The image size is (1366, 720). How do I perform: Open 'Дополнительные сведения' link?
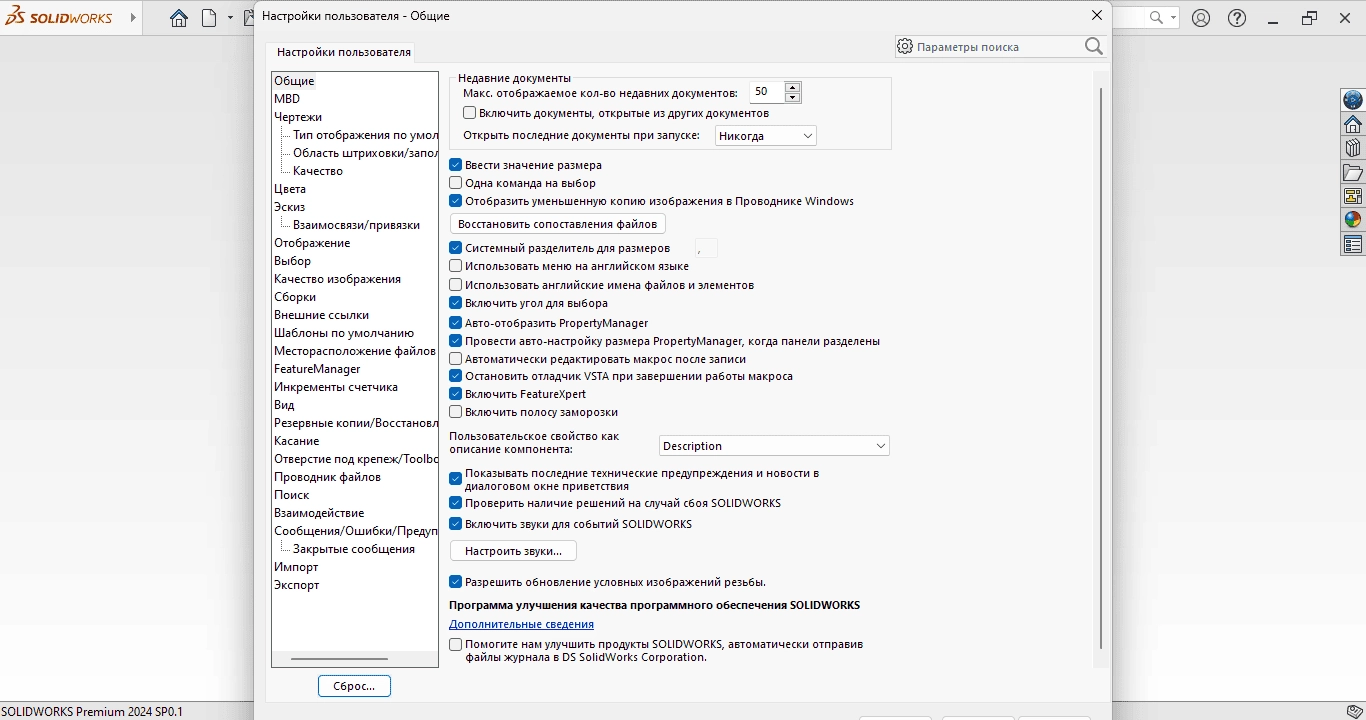coord(522,624)
